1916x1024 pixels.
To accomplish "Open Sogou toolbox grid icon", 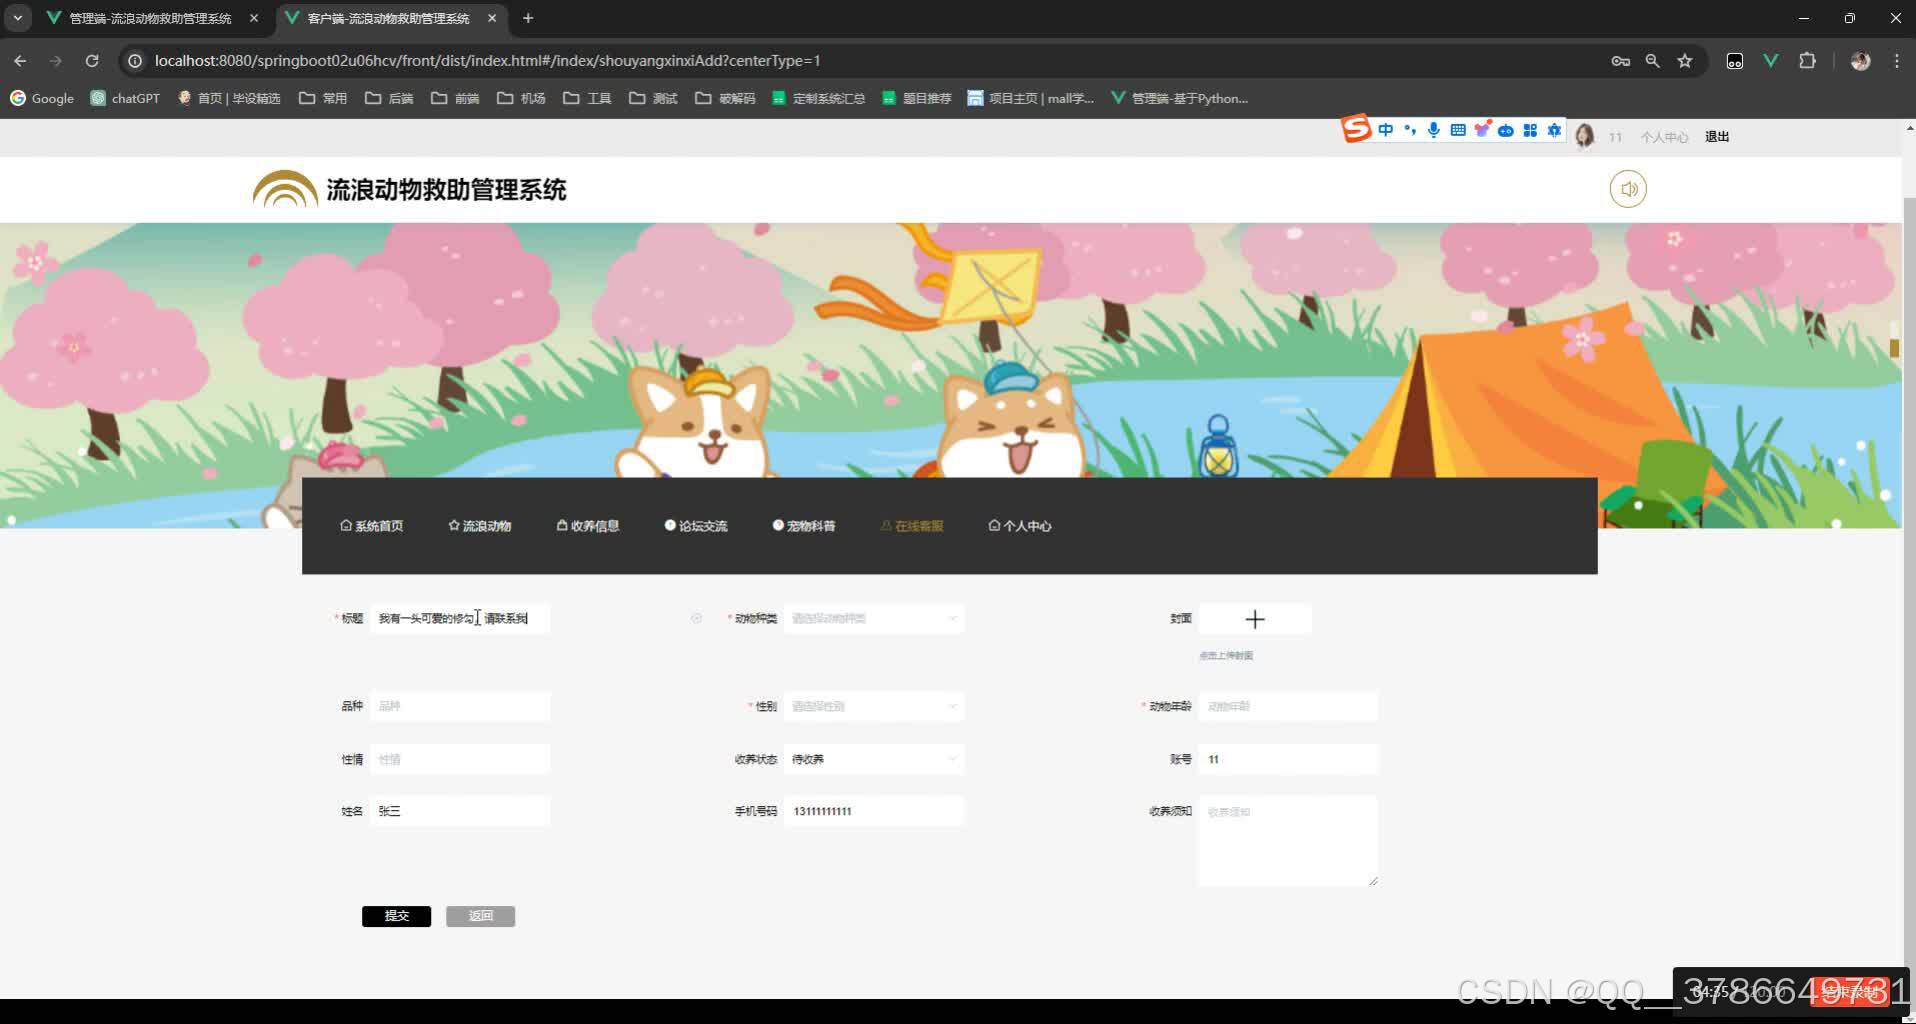I will pyautogui.click(x=1530, y=130).
